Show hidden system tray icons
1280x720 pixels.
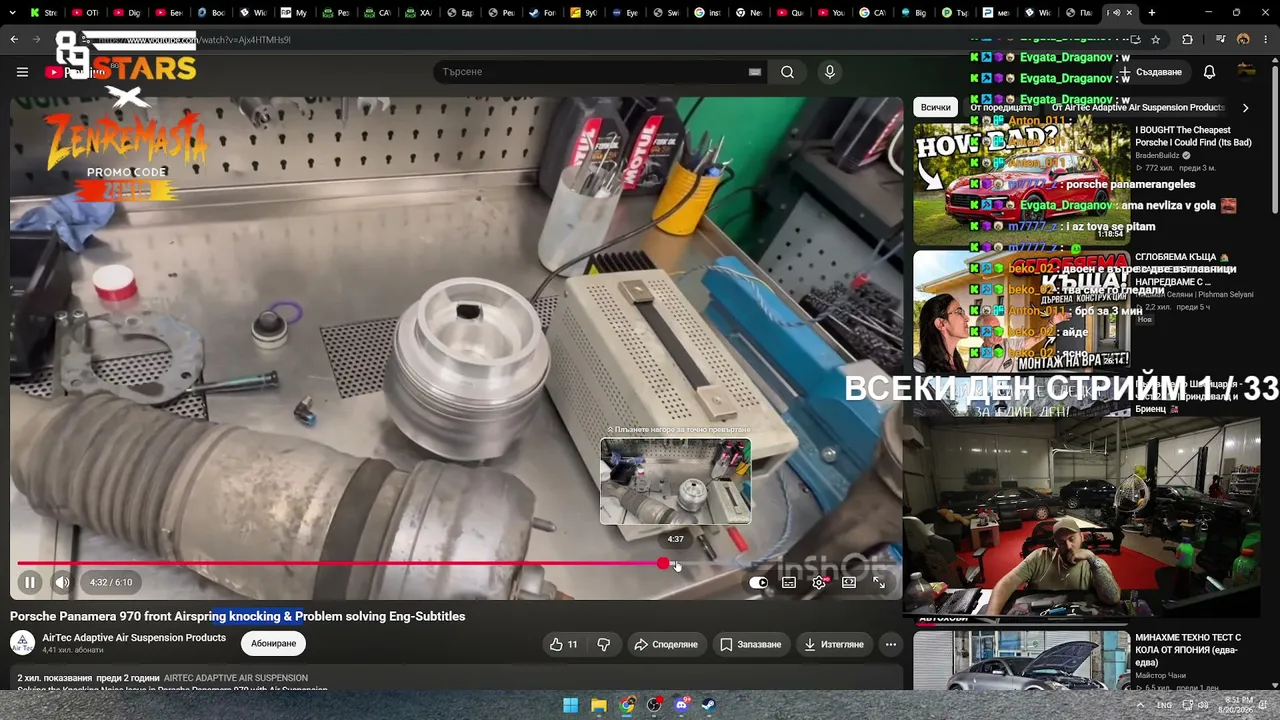click(x=1140, y=705)
